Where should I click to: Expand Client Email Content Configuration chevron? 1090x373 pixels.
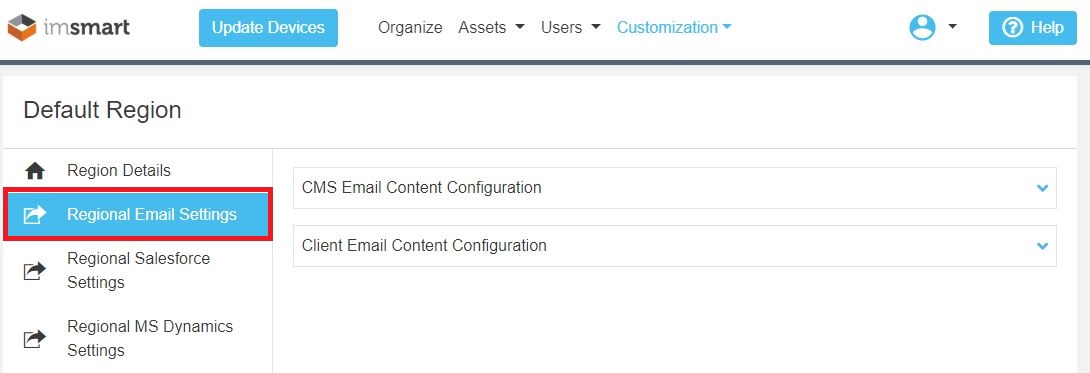point(1042,245)
